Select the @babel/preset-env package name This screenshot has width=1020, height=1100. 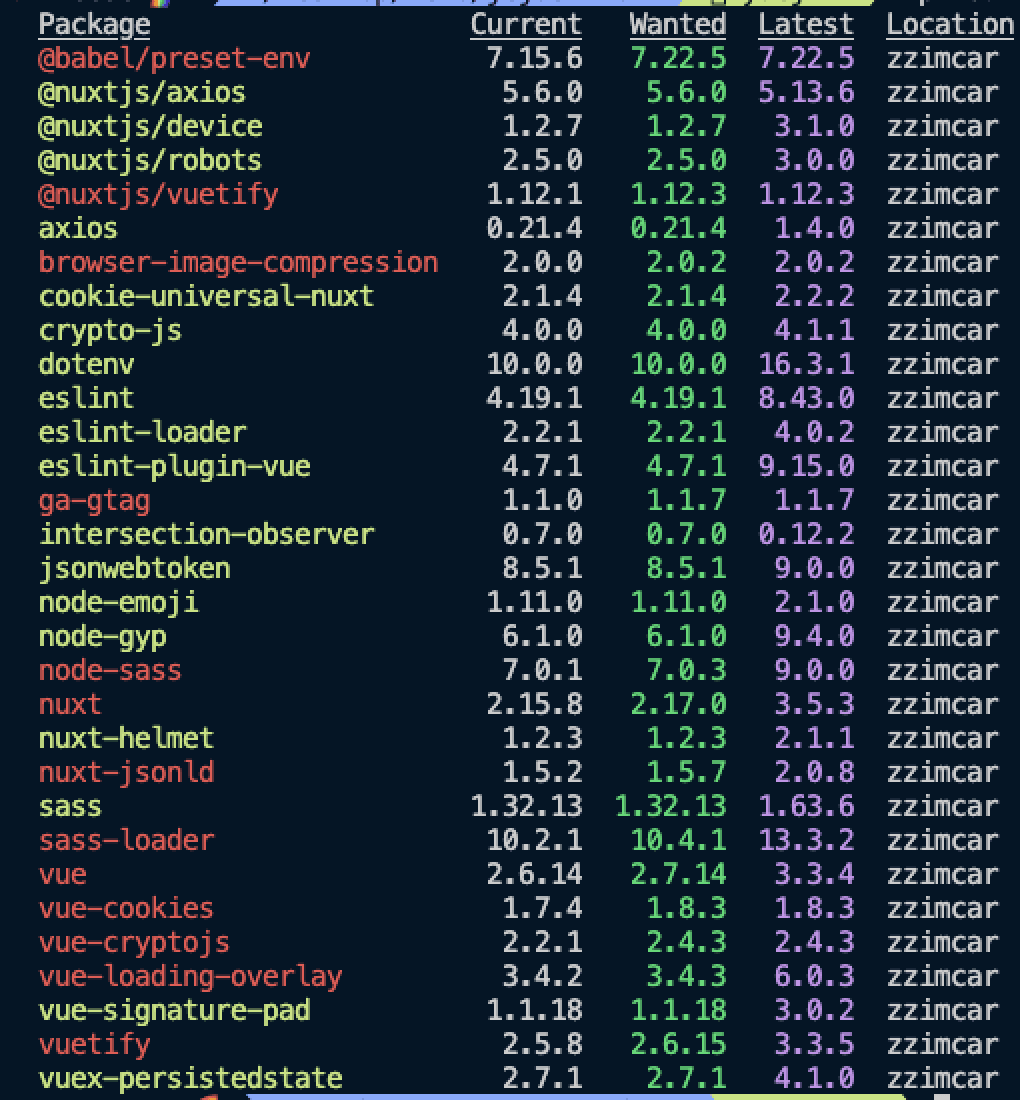click(x=174, y=58)
